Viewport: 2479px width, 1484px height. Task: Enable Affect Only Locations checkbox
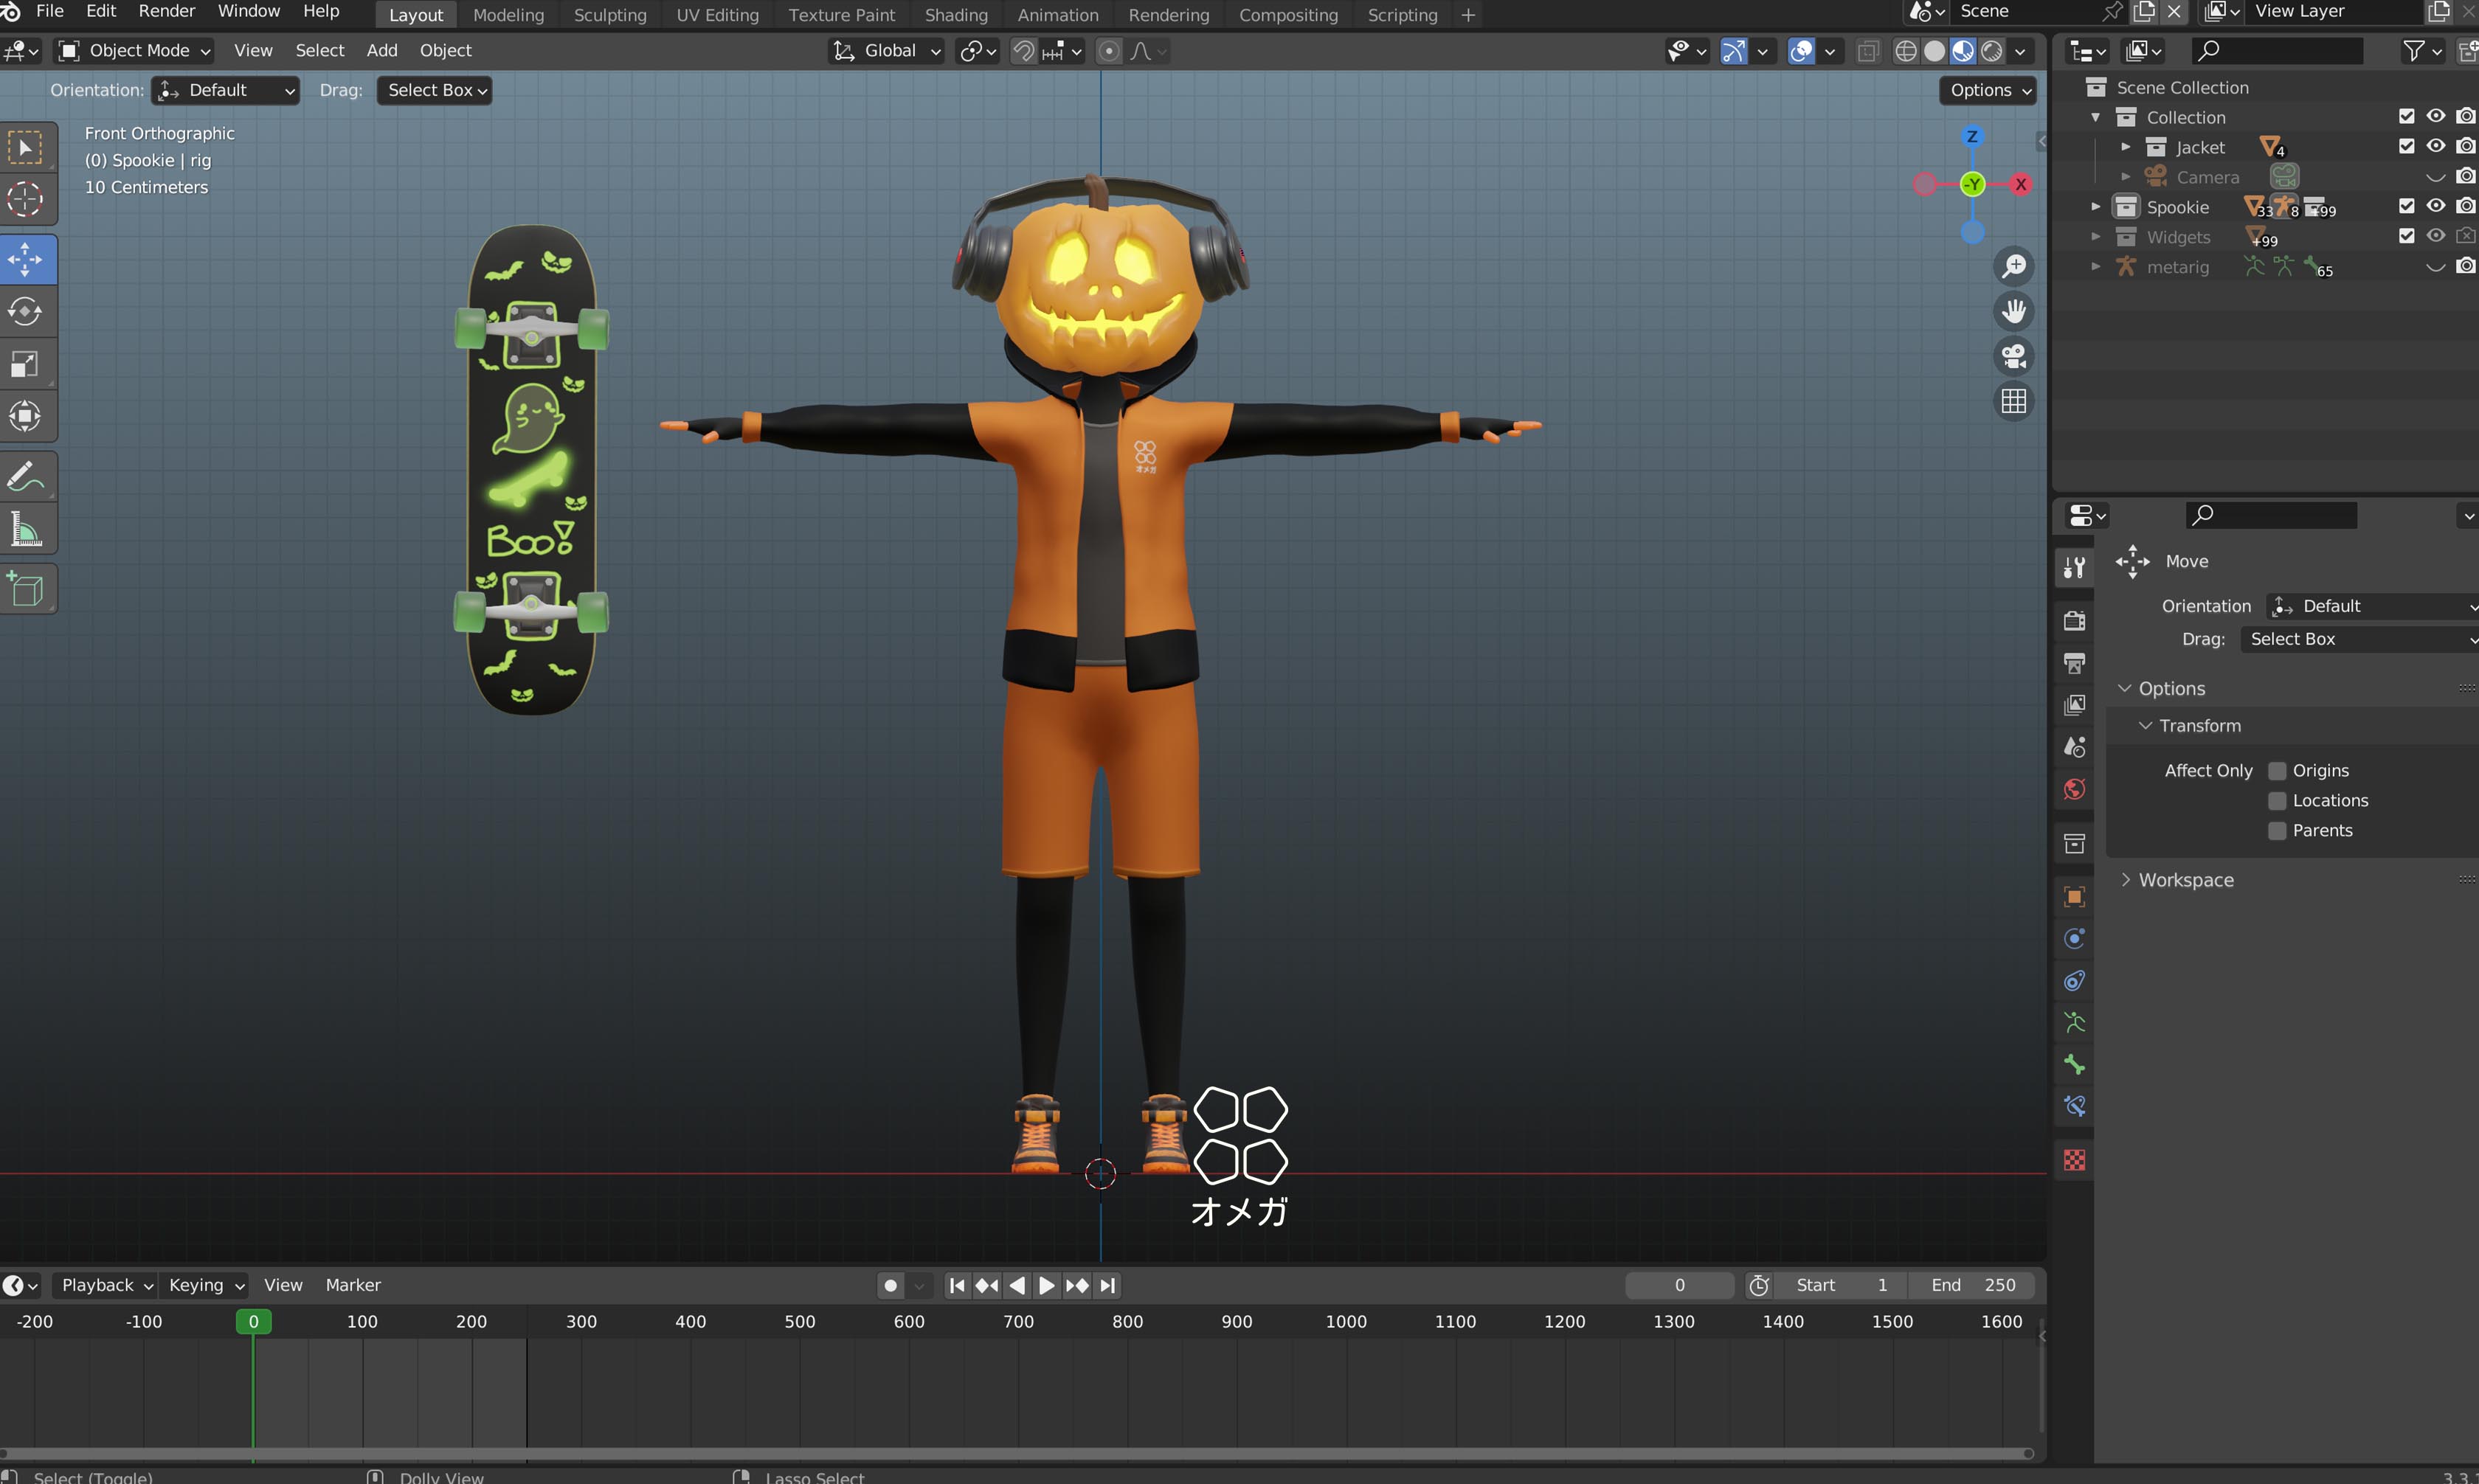pyautogui.click(x=2277, y=800)
